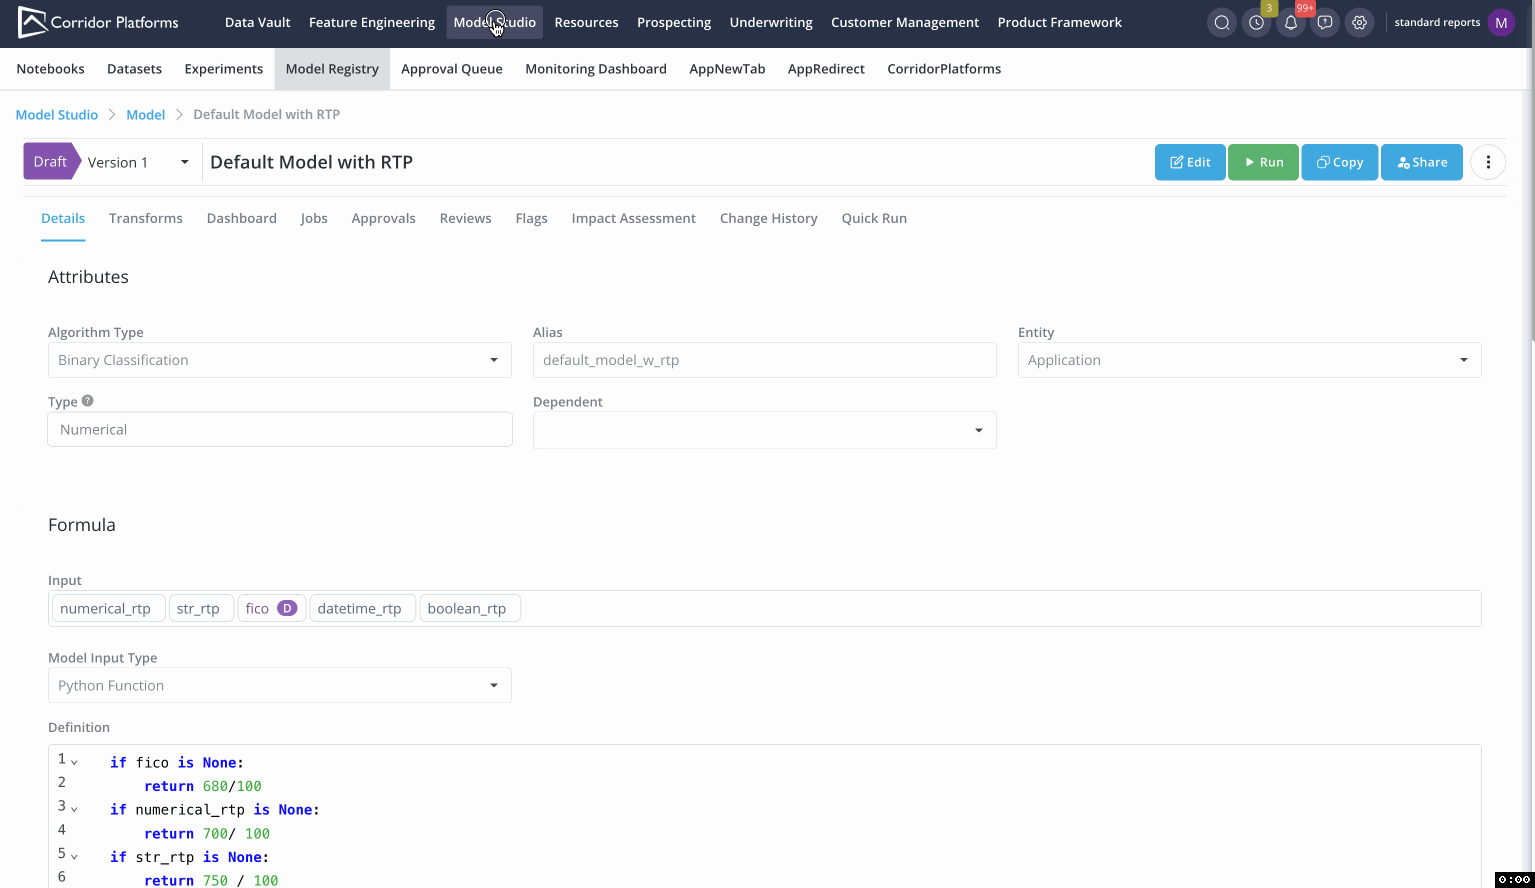
Task: Open the three-dot more actions menu
Action: 1488,162
